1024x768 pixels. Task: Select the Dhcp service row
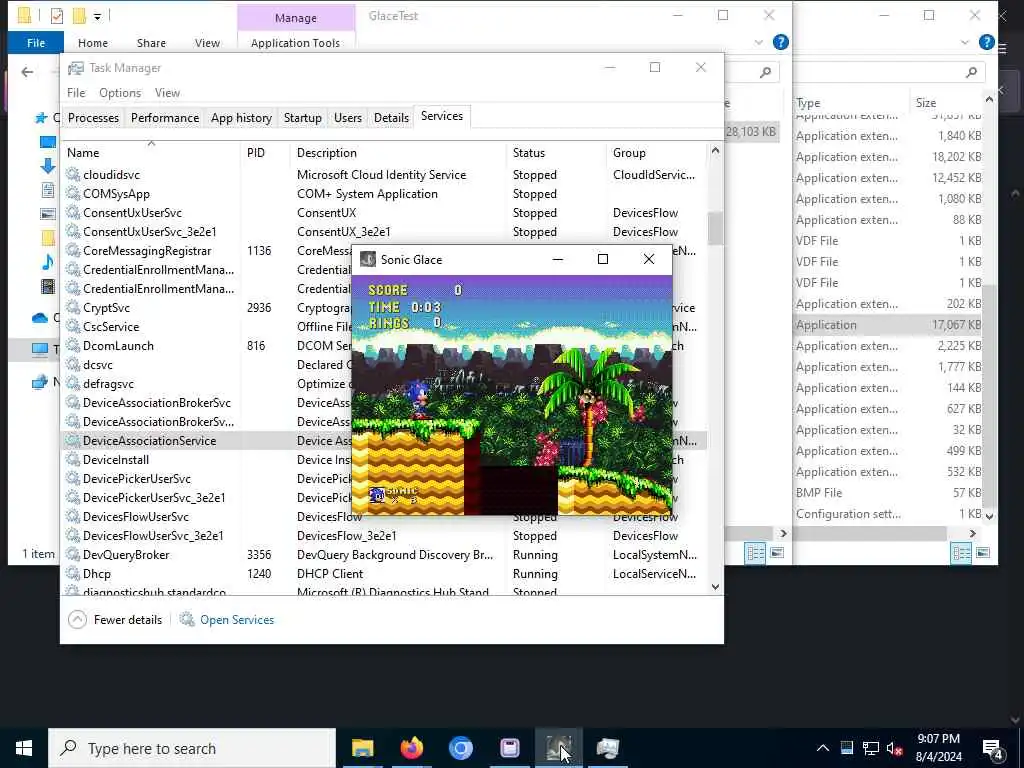click(384, 573)
